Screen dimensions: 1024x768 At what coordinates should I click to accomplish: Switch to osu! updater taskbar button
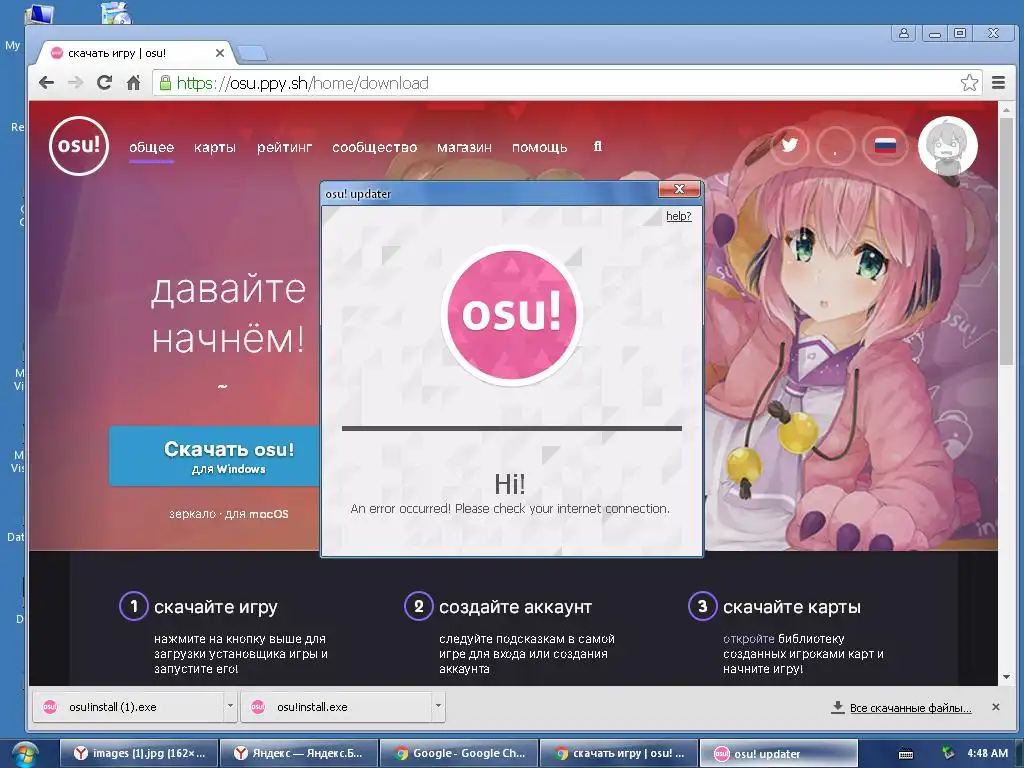click(778, 754)
